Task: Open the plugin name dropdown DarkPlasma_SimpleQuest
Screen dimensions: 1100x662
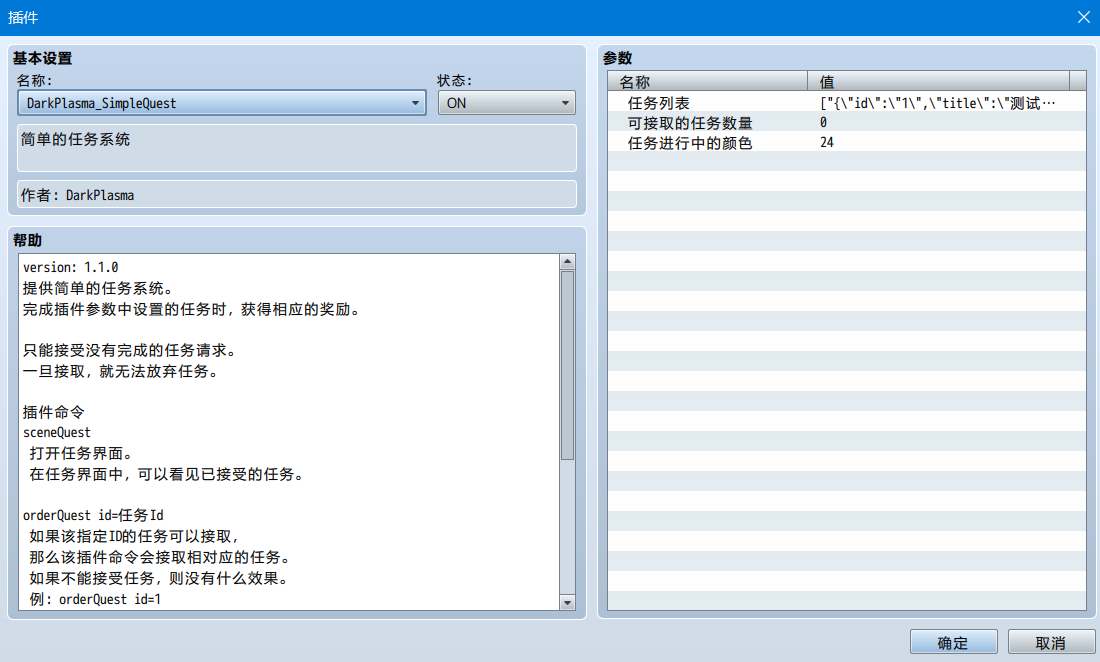Action: click(x=222, y=103)
